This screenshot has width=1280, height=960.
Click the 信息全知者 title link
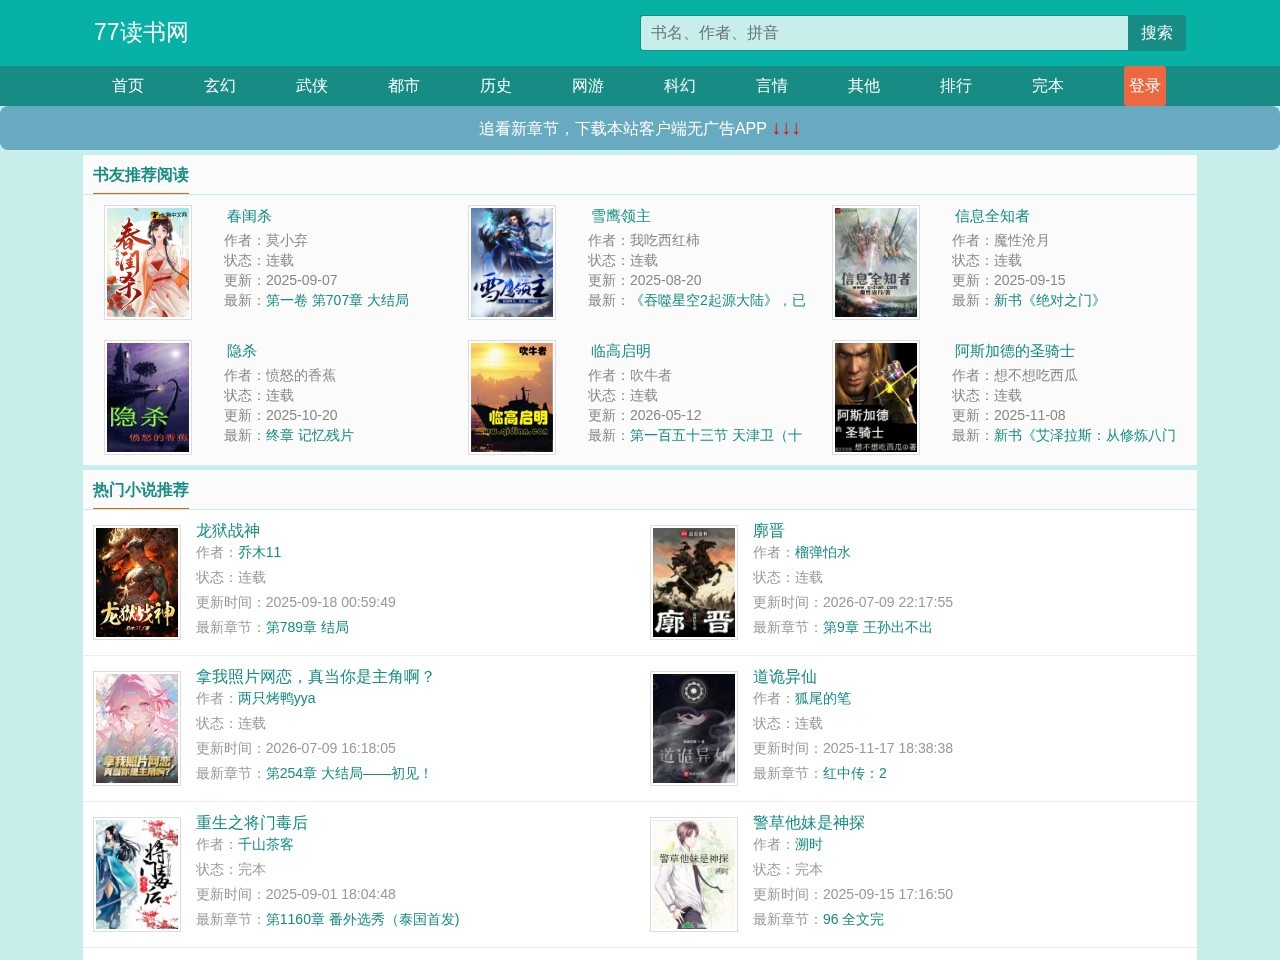click(x=992, y=216)
